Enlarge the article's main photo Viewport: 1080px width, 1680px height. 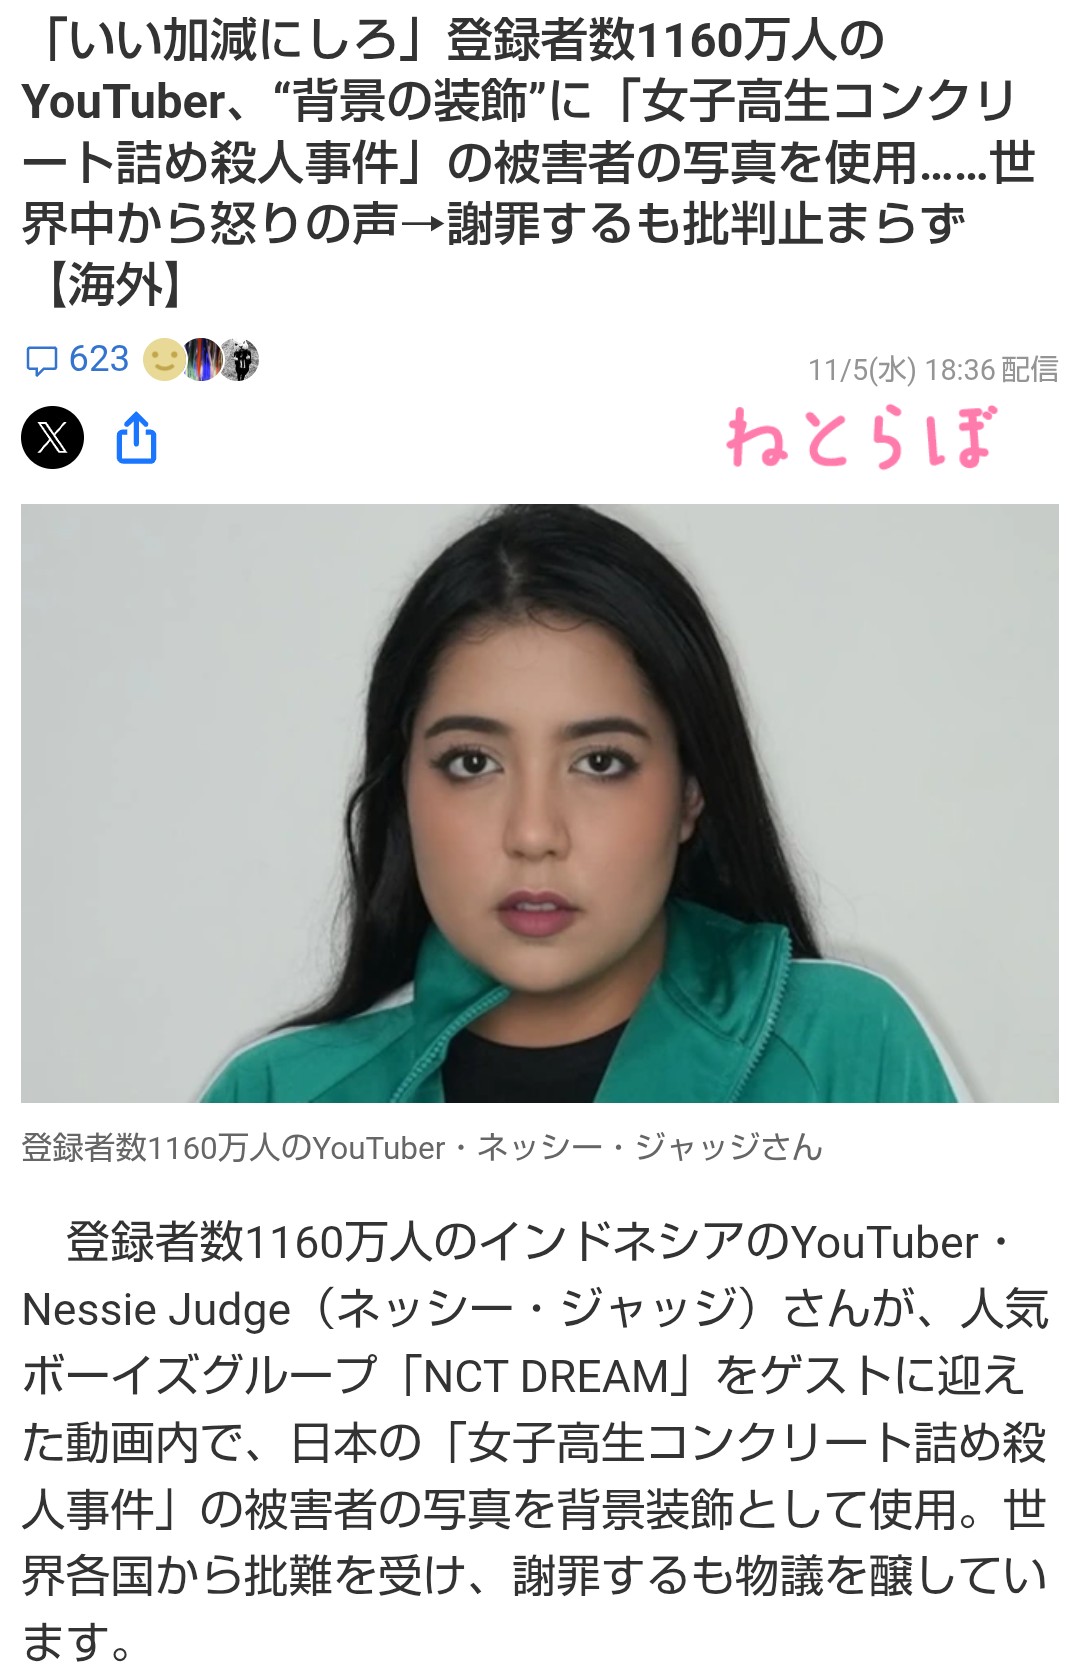click(540, 803)
